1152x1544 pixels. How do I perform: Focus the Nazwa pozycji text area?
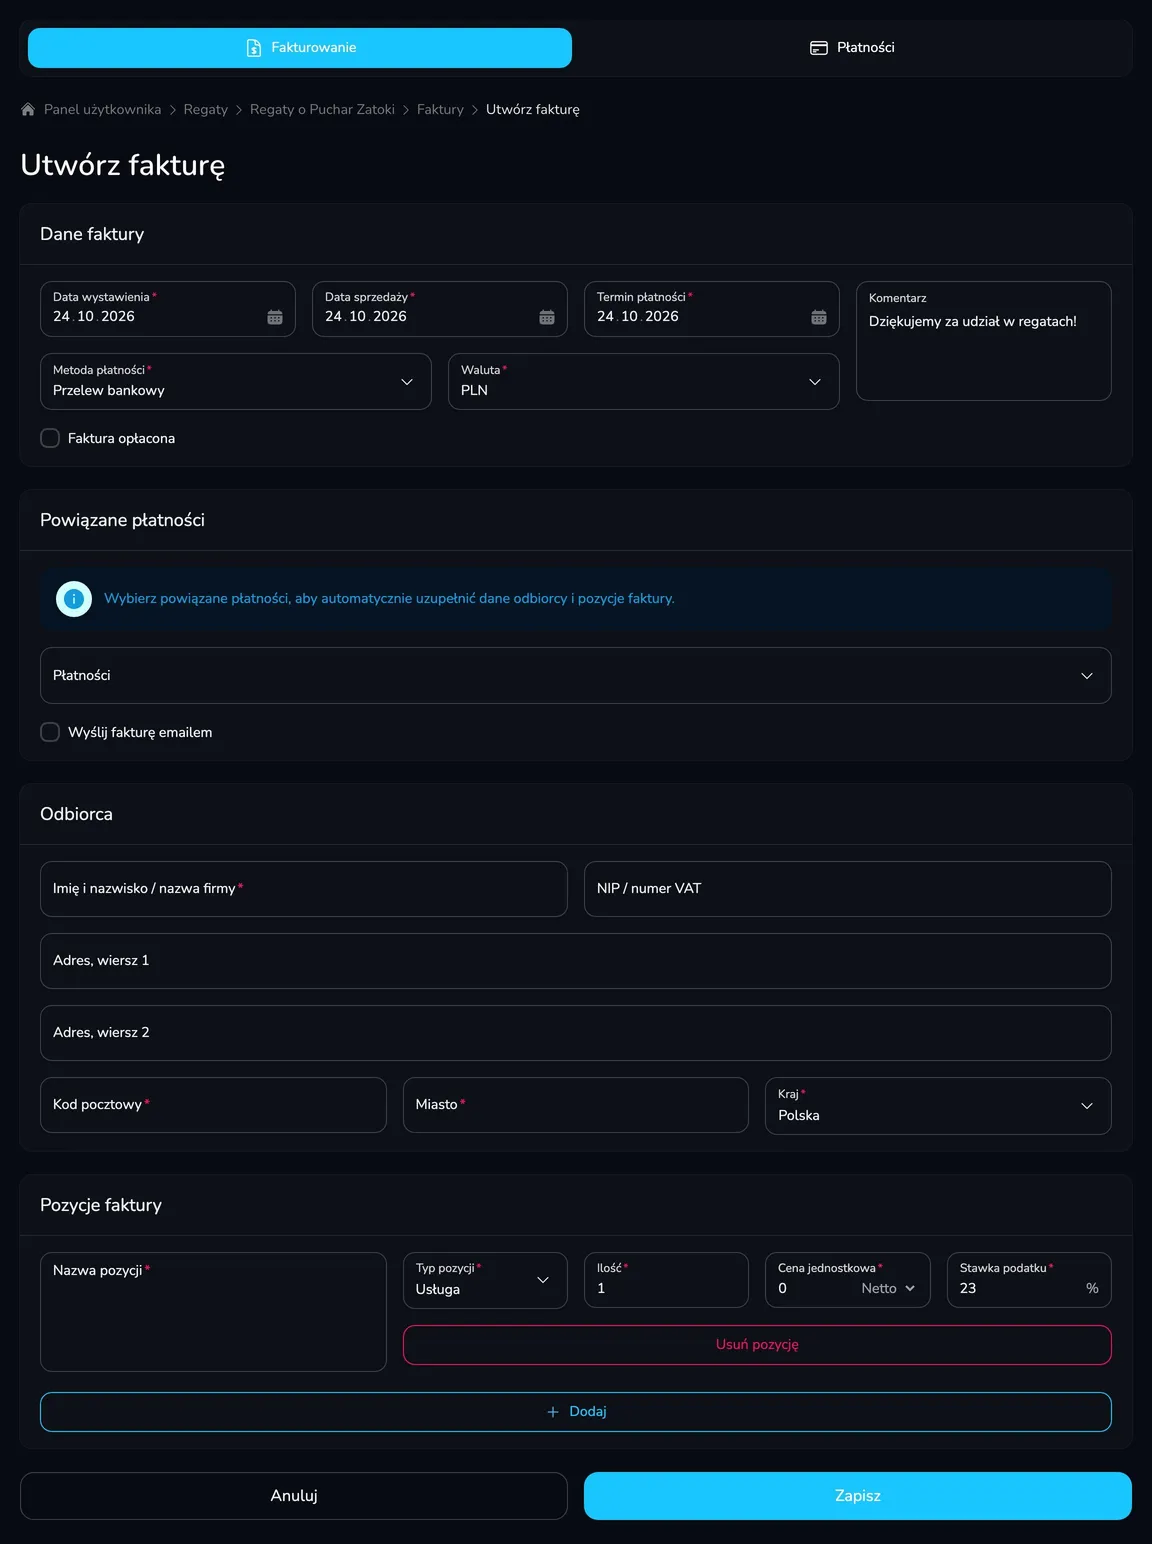(213, 1312)
